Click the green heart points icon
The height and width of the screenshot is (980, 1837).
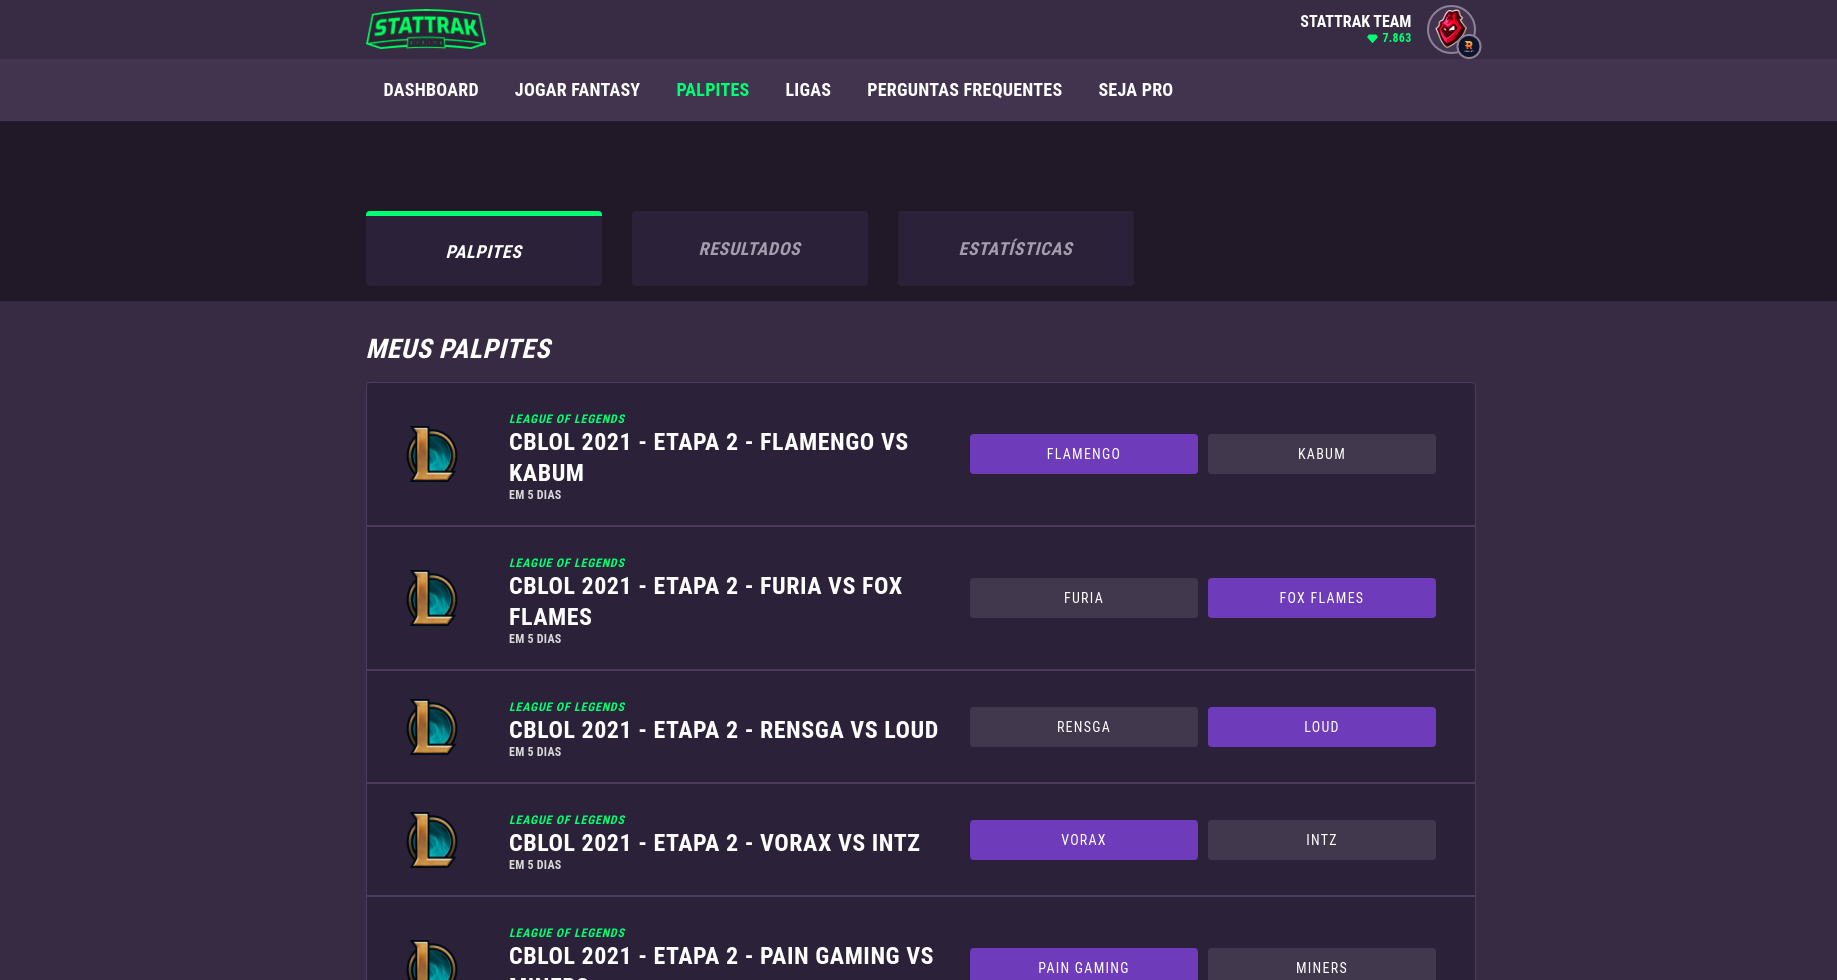point(1372,38)
